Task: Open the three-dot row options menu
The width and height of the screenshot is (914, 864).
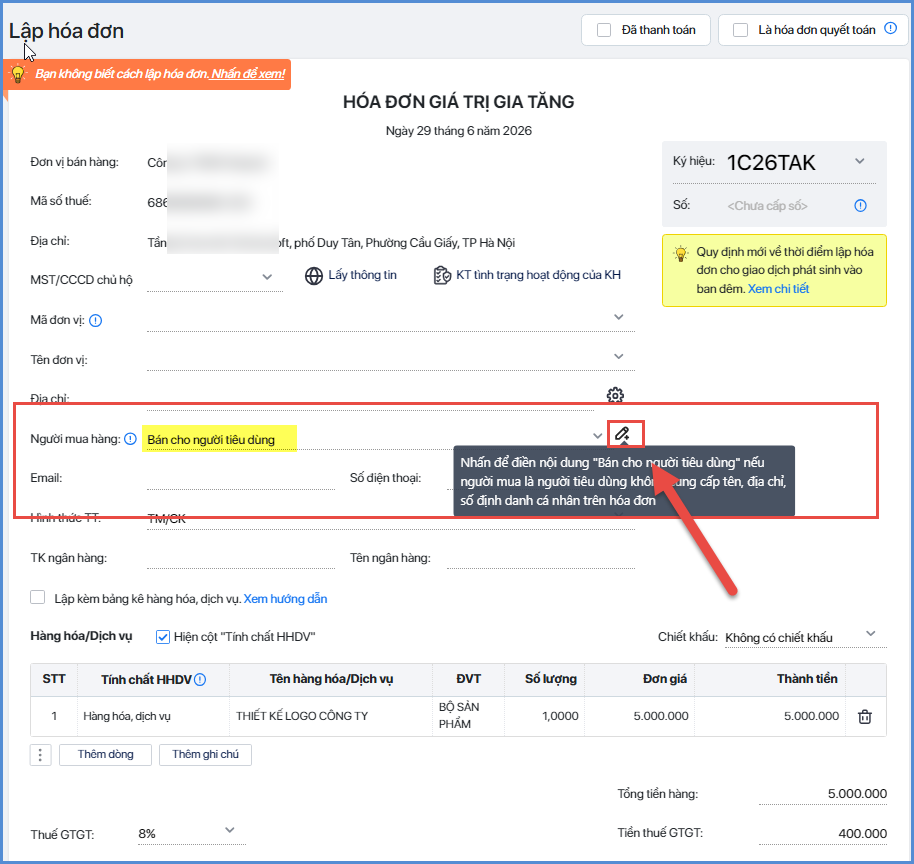Action: (40, 755)
